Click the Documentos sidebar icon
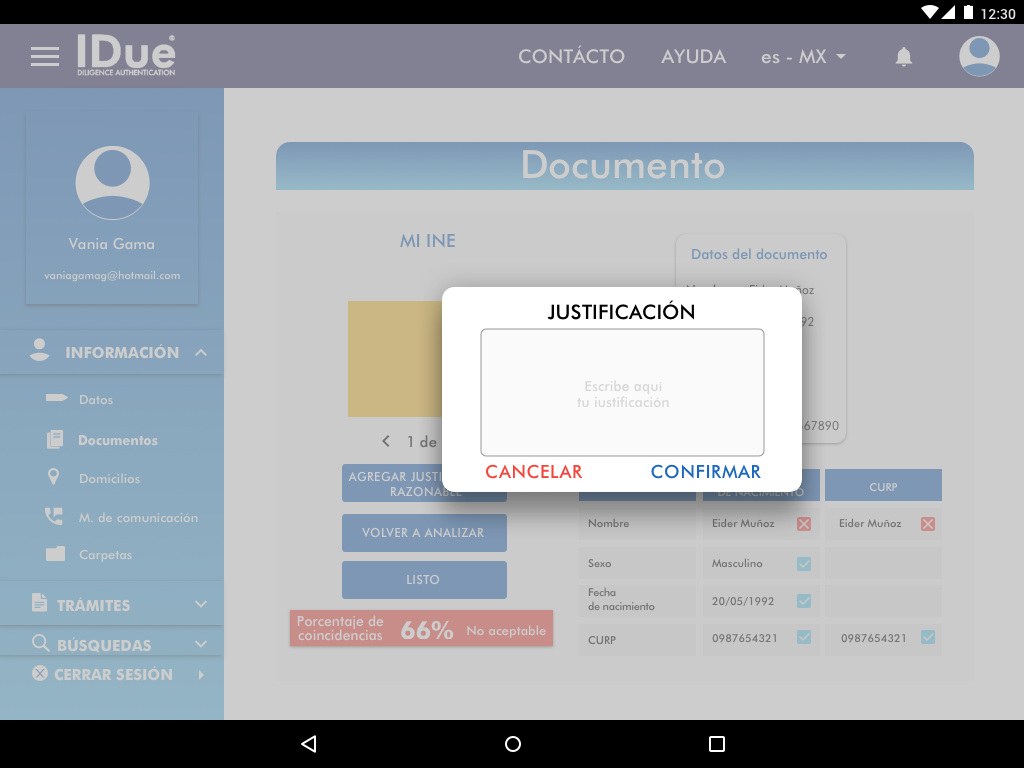The image size is (1024, 768). pyautogui.click(x=55, y=440)
